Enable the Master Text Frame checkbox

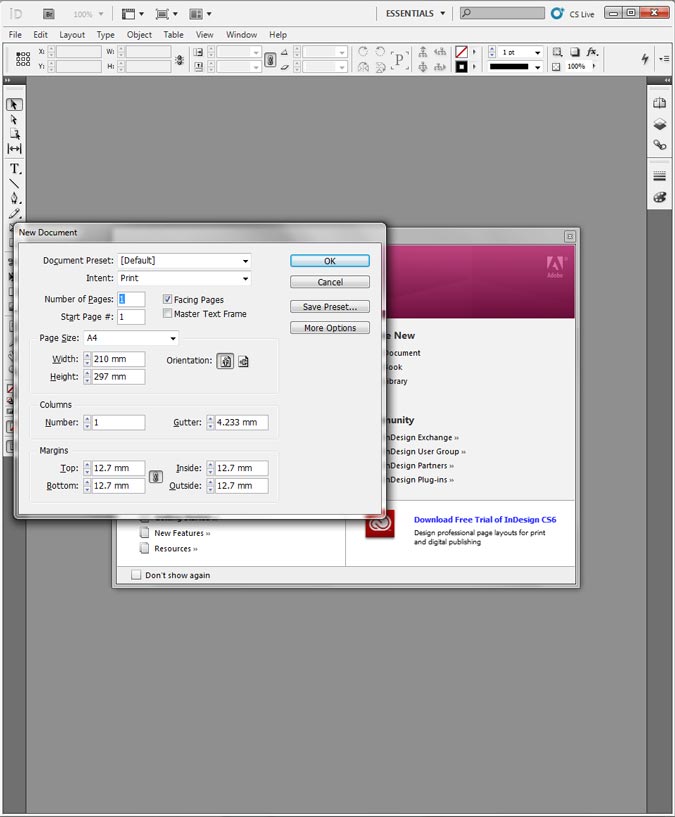tap(168, 314)
